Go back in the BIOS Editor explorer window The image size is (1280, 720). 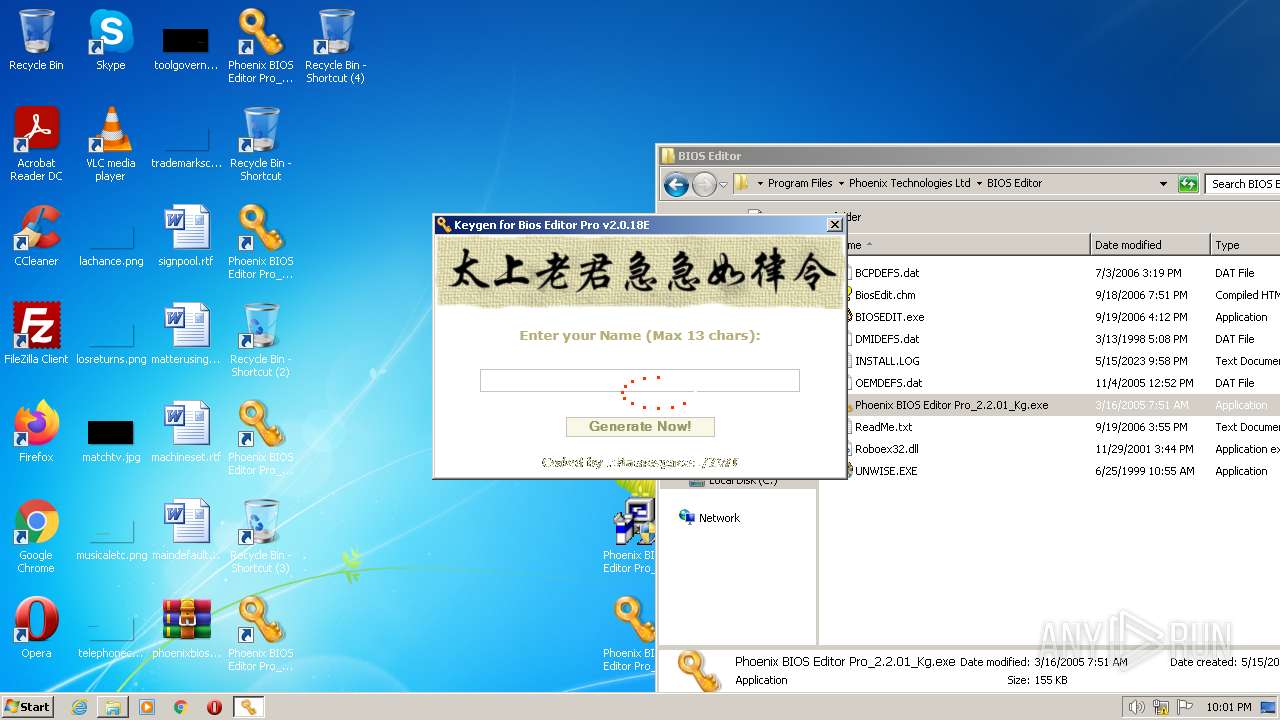[676, 184]
